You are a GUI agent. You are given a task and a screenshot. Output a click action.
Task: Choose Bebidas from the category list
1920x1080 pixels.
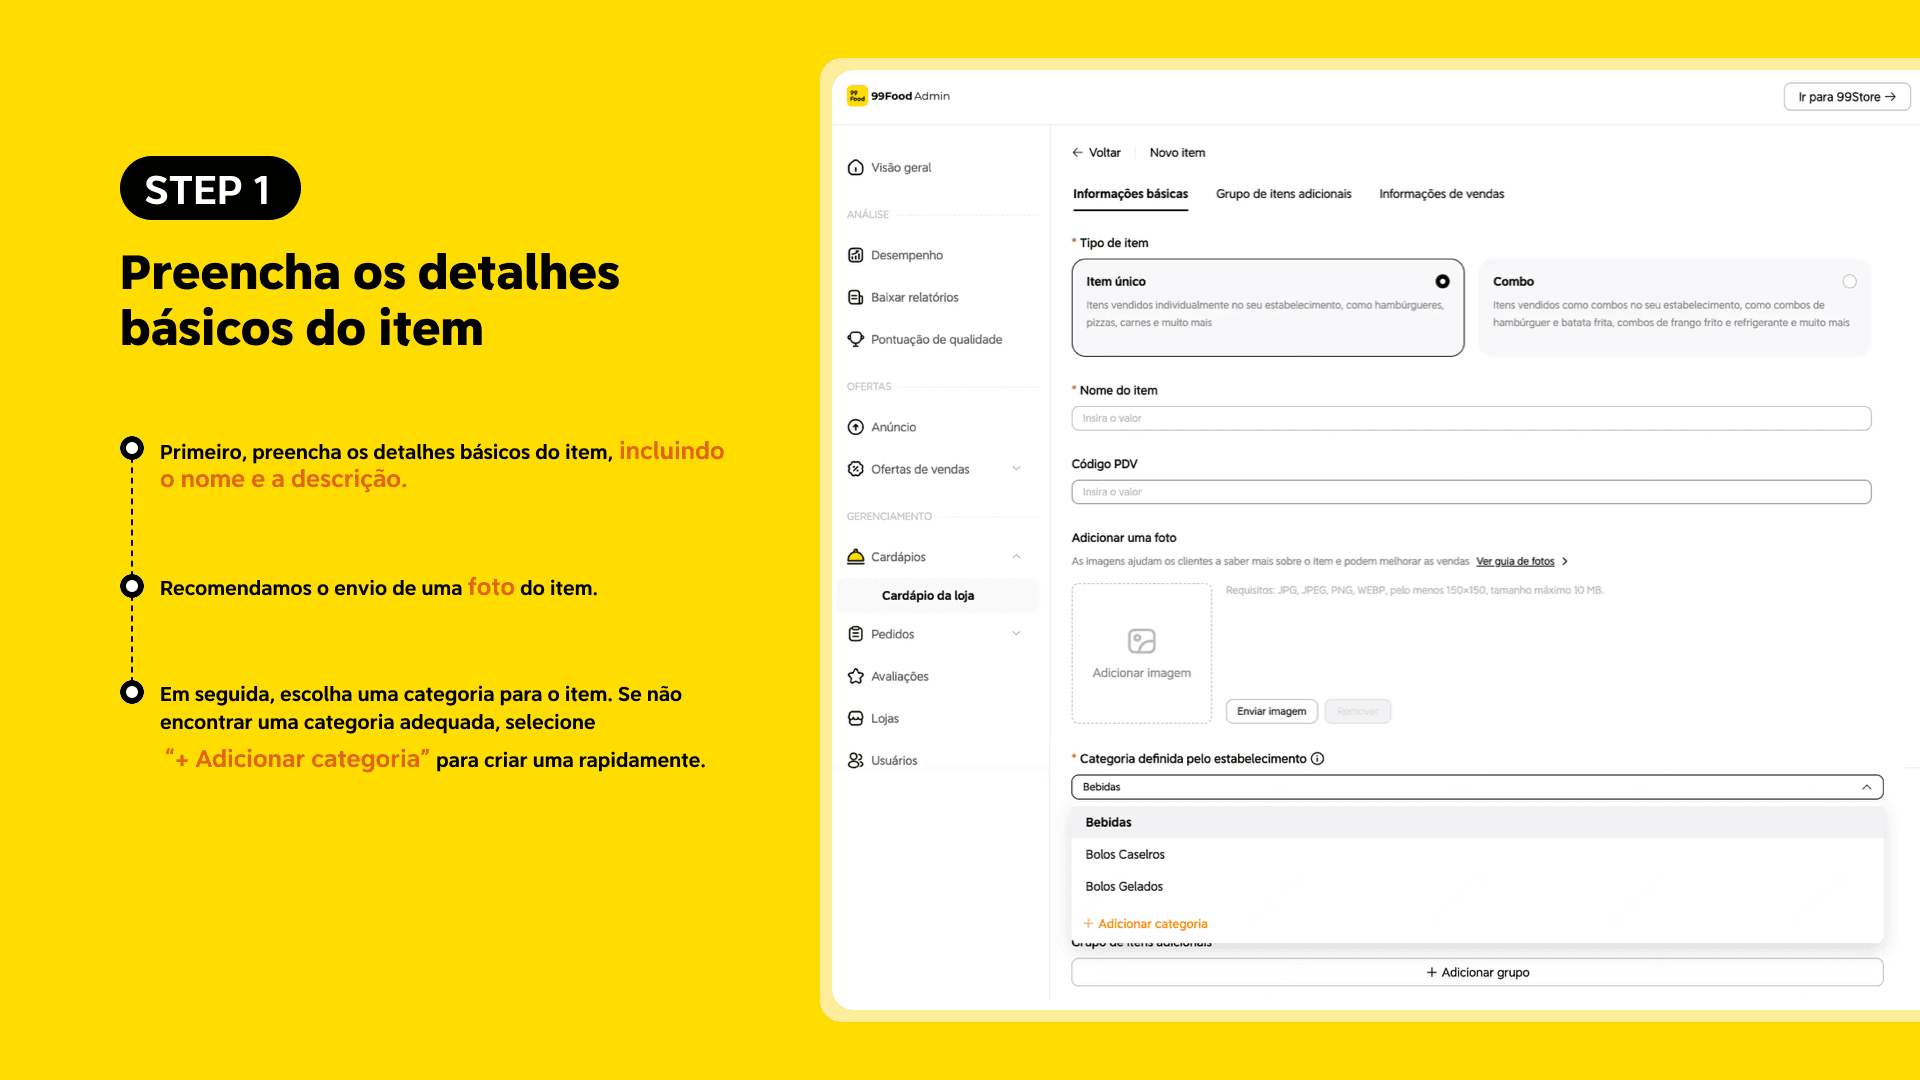pyautogui.click(x=1477, y=822)
